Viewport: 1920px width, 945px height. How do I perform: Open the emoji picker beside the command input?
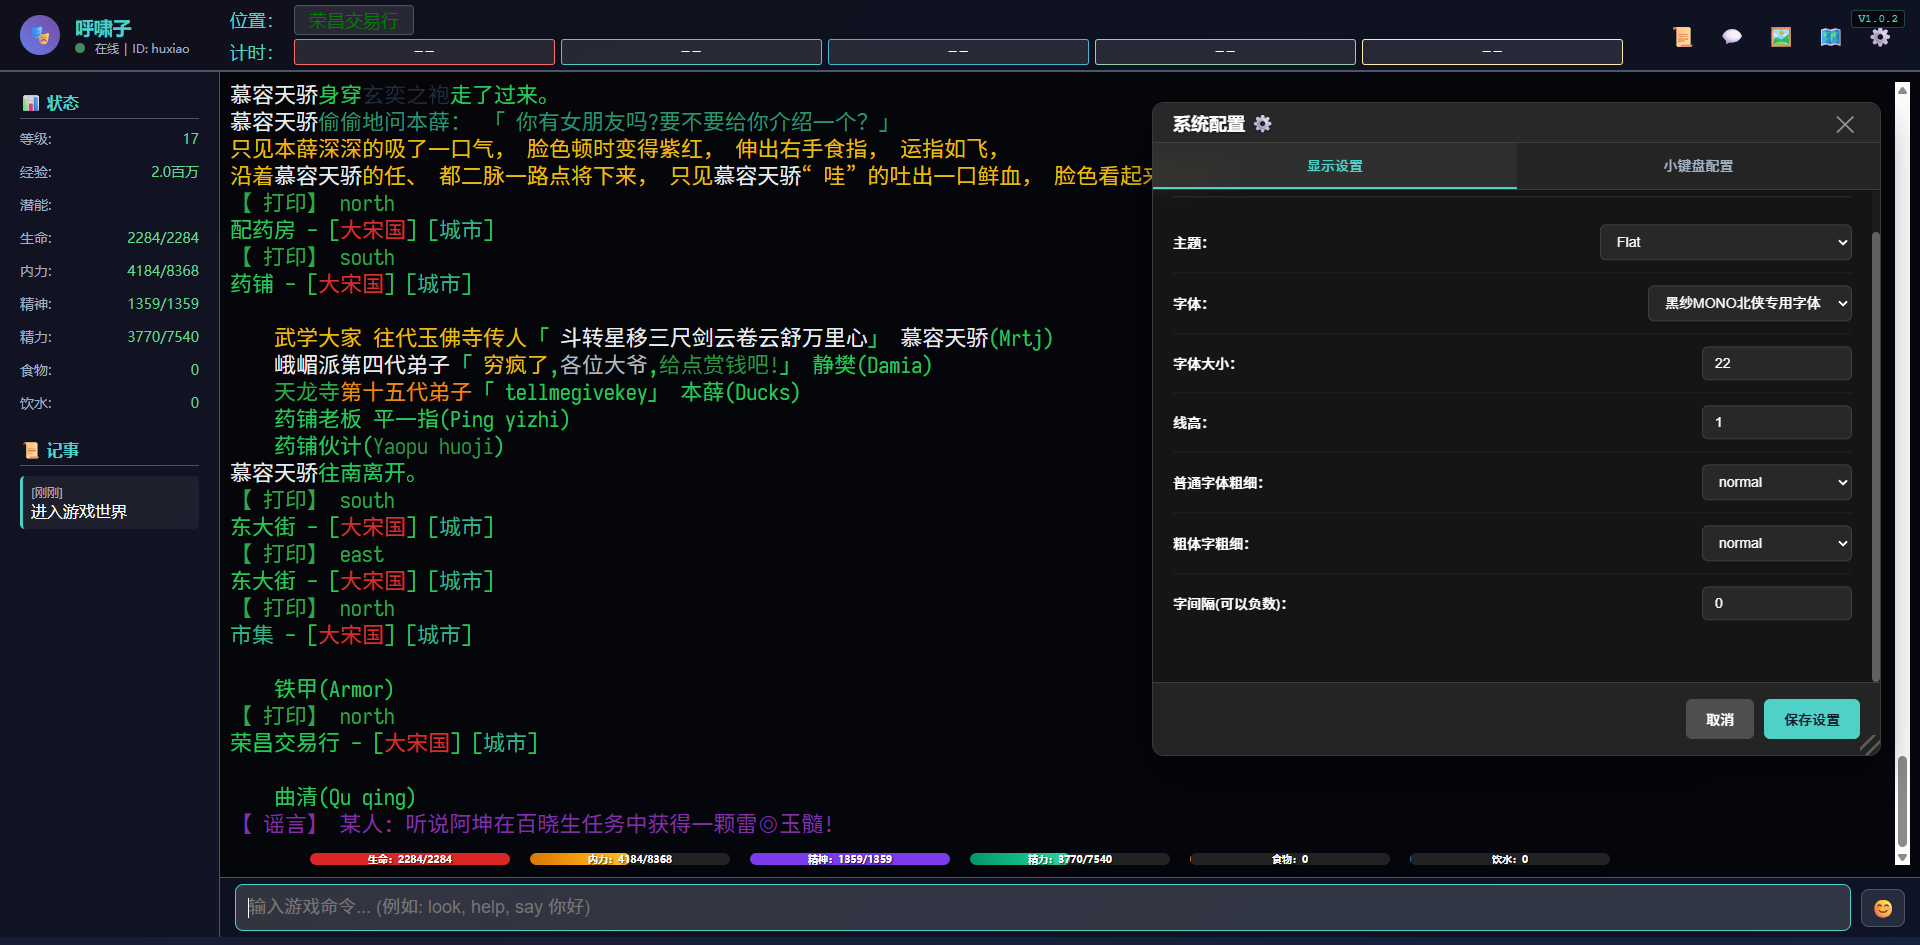click(x=1881, y=907)
